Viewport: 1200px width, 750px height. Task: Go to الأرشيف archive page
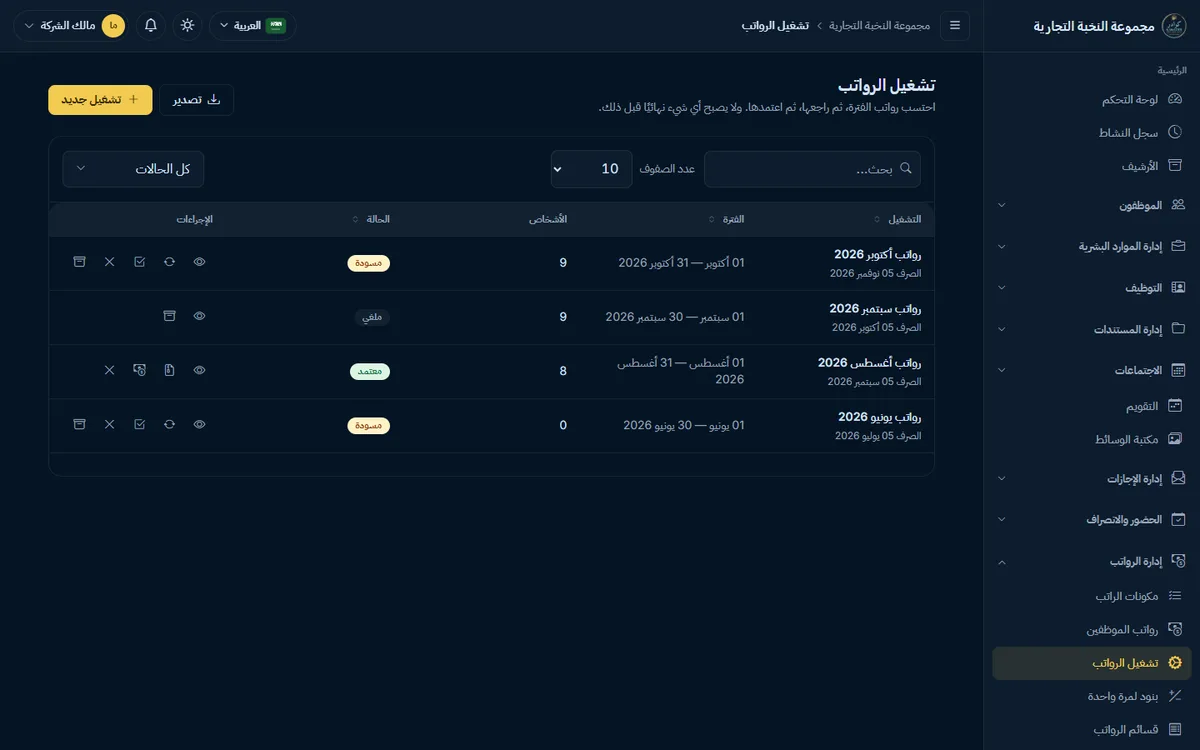point(1092,165)
